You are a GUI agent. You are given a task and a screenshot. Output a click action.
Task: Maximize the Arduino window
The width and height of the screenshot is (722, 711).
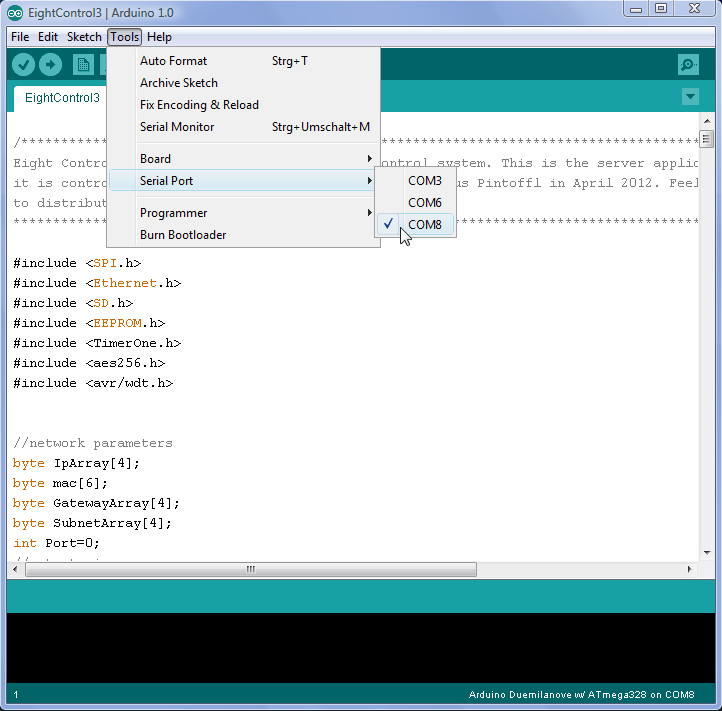(661, 9)
